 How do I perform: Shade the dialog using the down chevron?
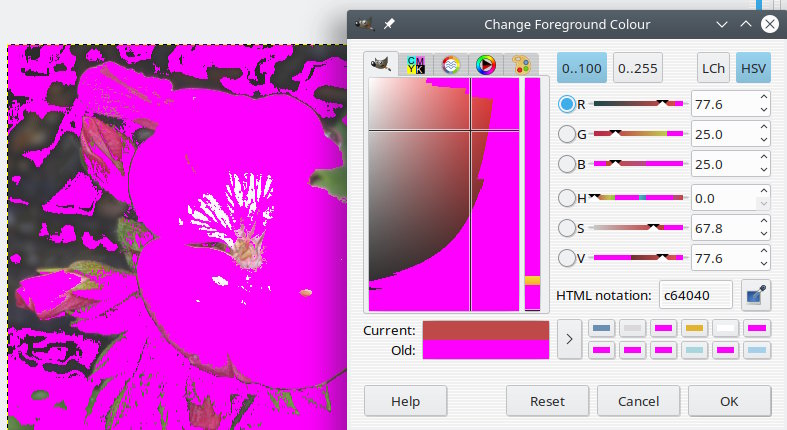[722, 24]
